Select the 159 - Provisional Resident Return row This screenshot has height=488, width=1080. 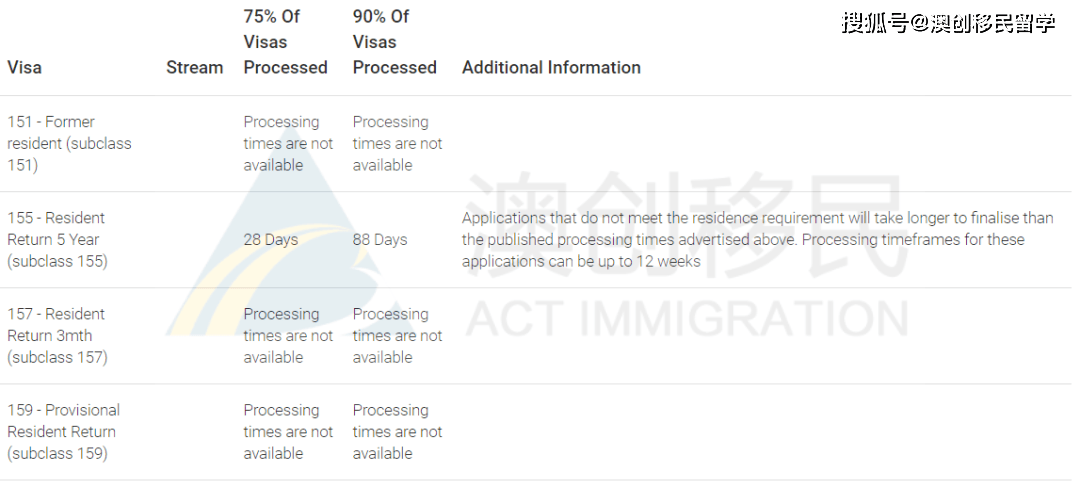pos(536,432)
